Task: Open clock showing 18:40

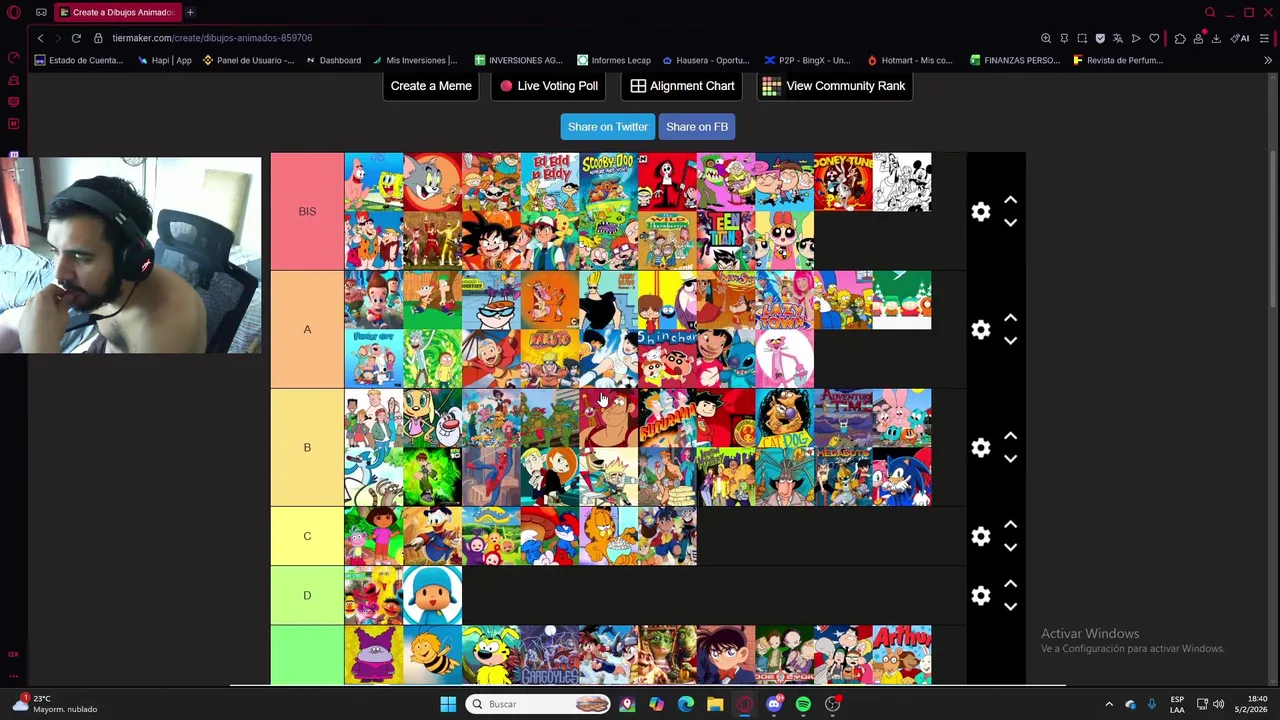Action: [x=1249, y=704]
